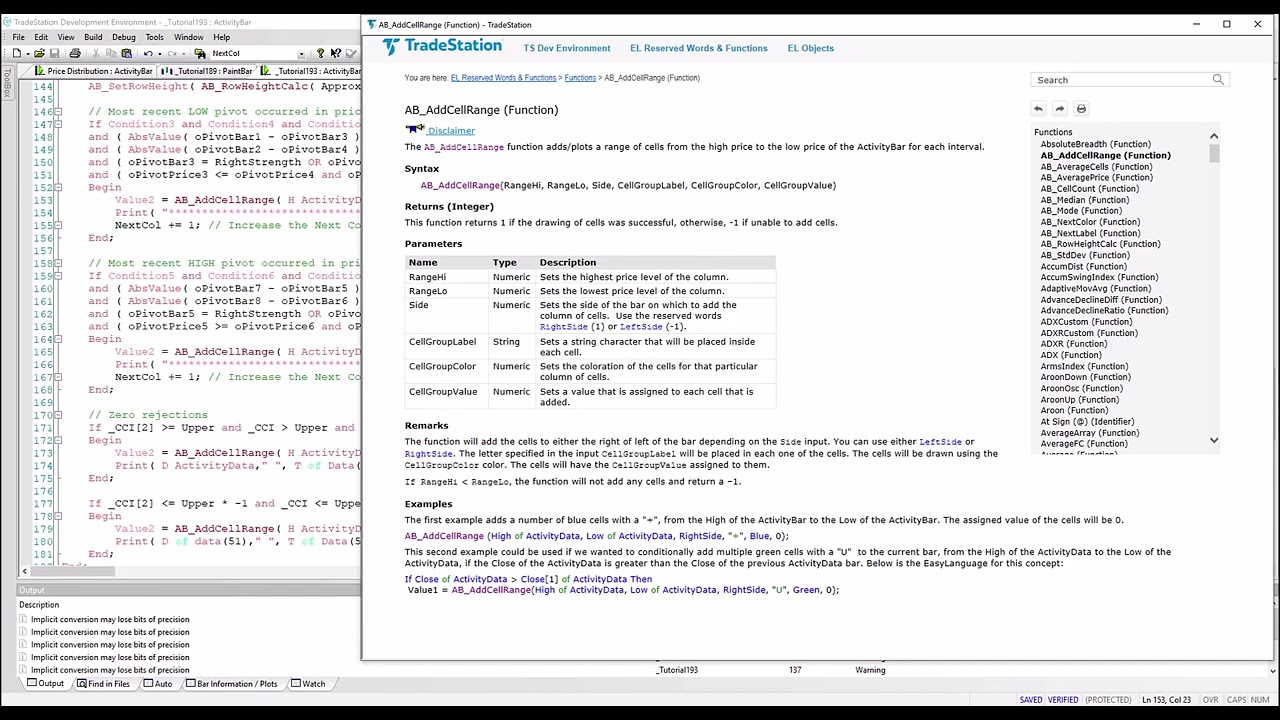
Task: Click the TradeStation logo in help window
Action: pyautogui.click(x=442, y=47)
